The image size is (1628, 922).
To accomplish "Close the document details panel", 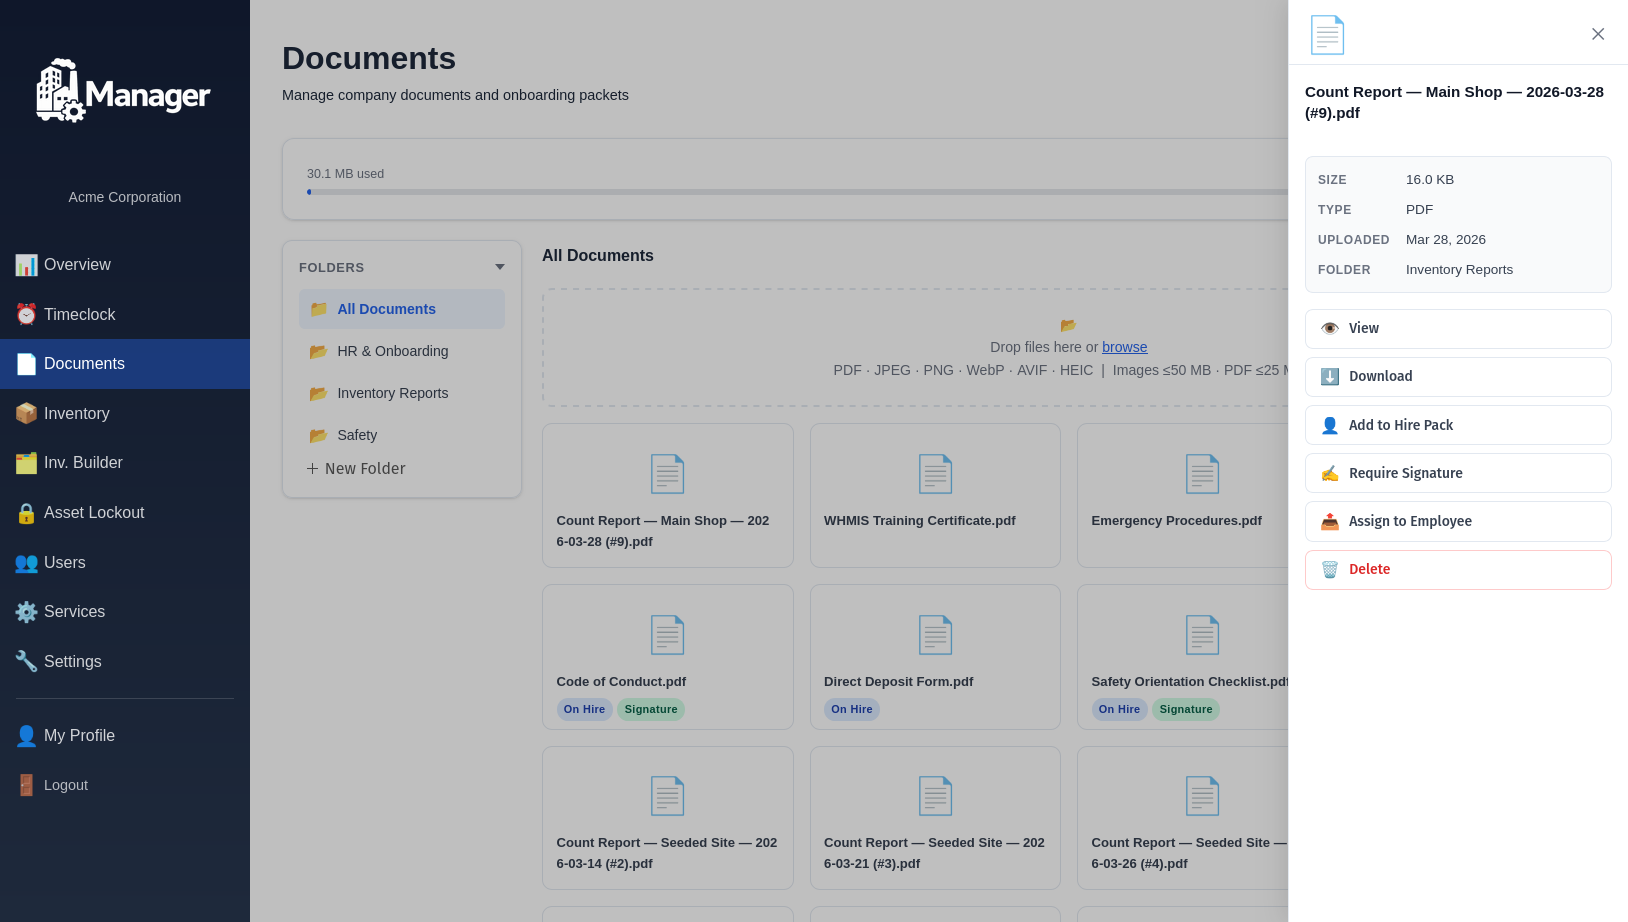I will point(1597,34).
